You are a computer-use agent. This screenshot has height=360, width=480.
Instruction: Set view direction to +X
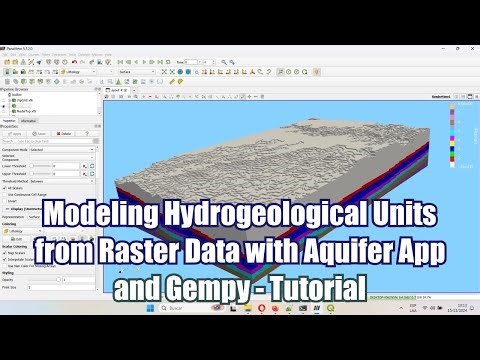(x=204, y=72)
